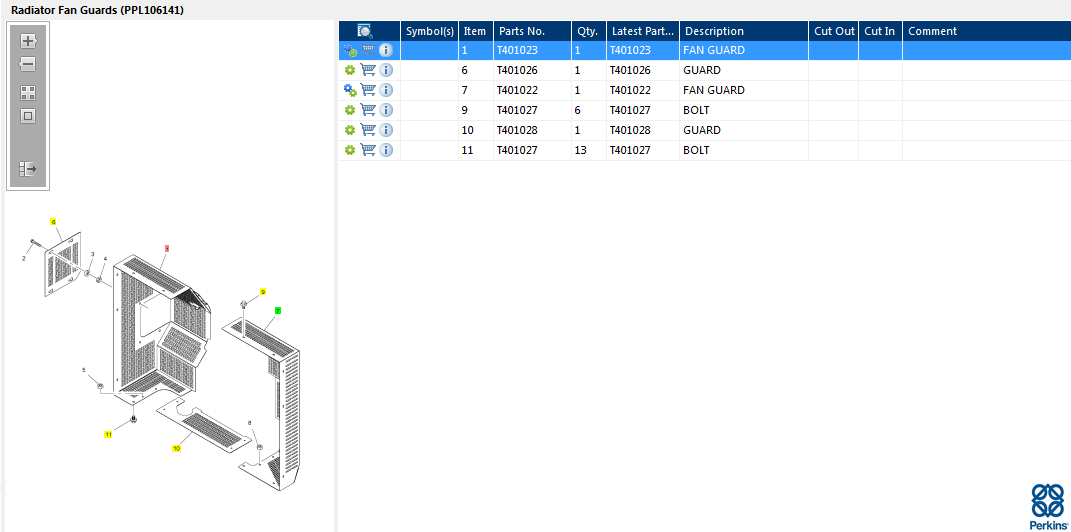Add item 9 BOLT to cart
Image resolution: width=1071 pixels, height=532 pixels.
368,110
